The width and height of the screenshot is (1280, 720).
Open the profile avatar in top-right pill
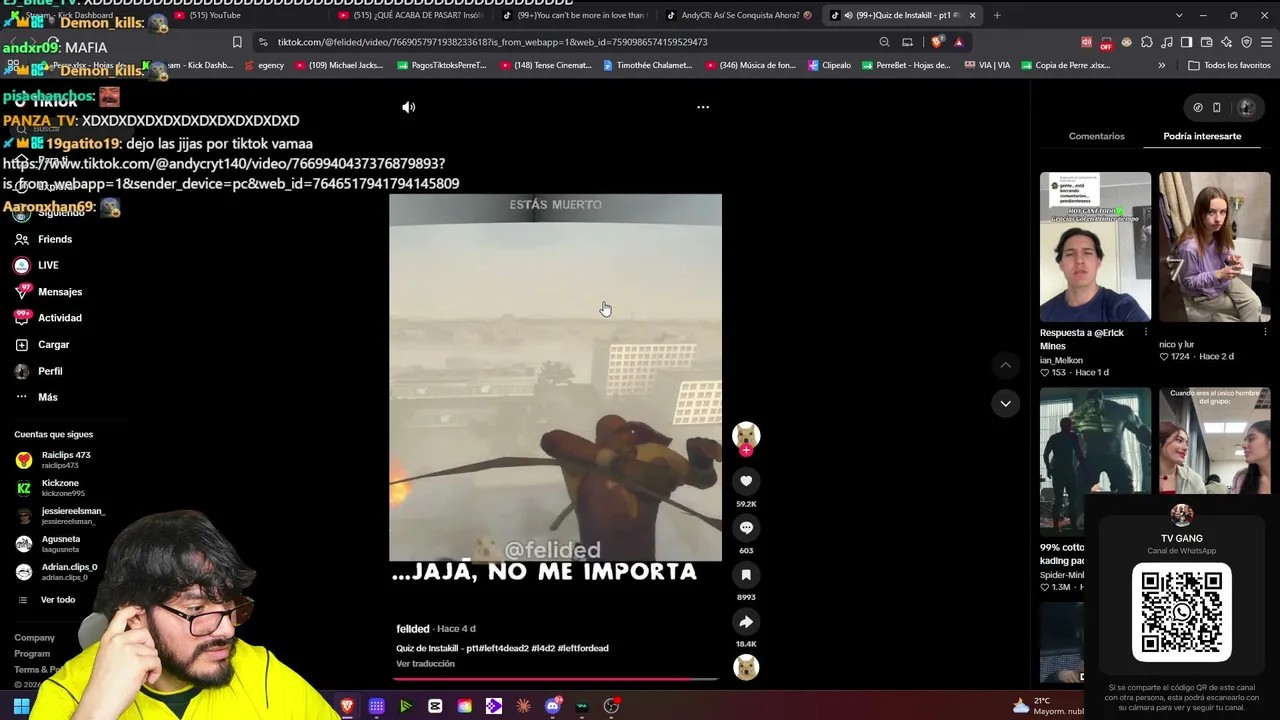tap(1245, 108)
